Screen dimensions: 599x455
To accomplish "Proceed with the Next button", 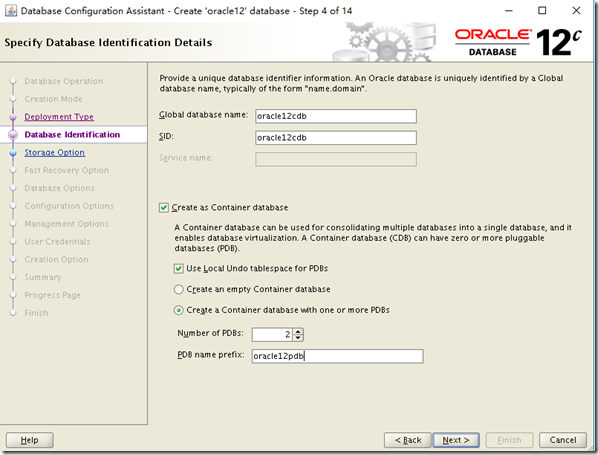I will click(456, 440).
